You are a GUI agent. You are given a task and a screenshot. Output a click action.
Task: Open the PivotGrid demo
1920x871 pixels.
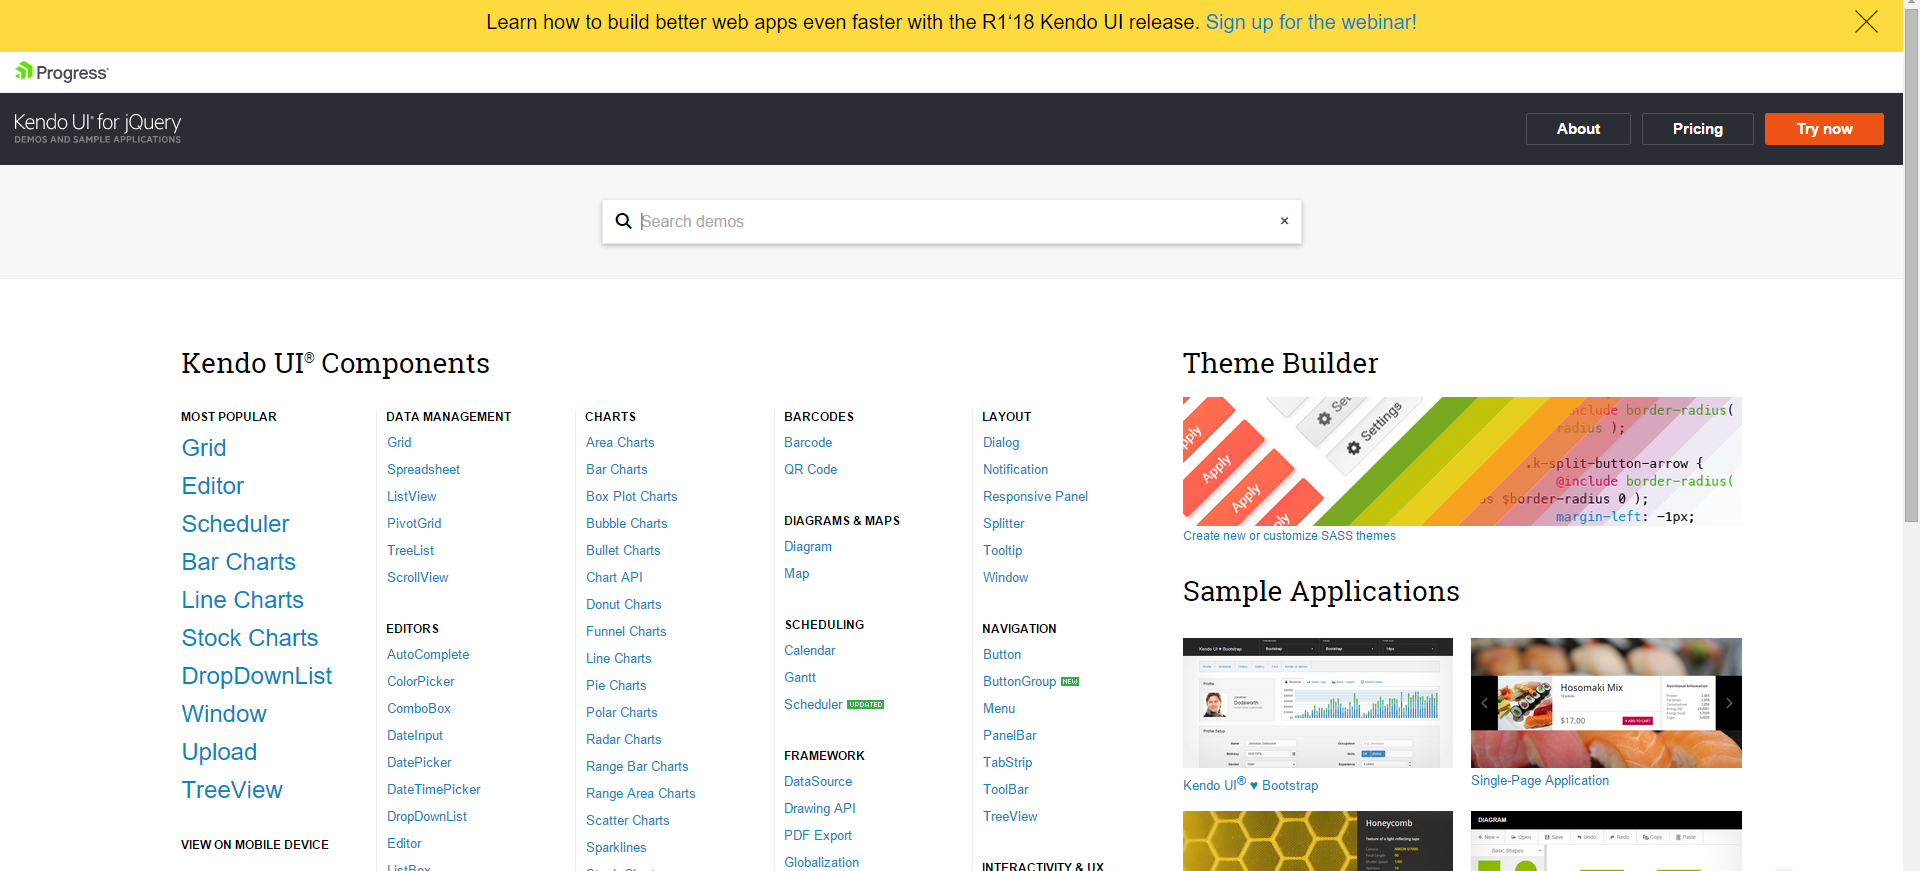(x=414, y=523)
